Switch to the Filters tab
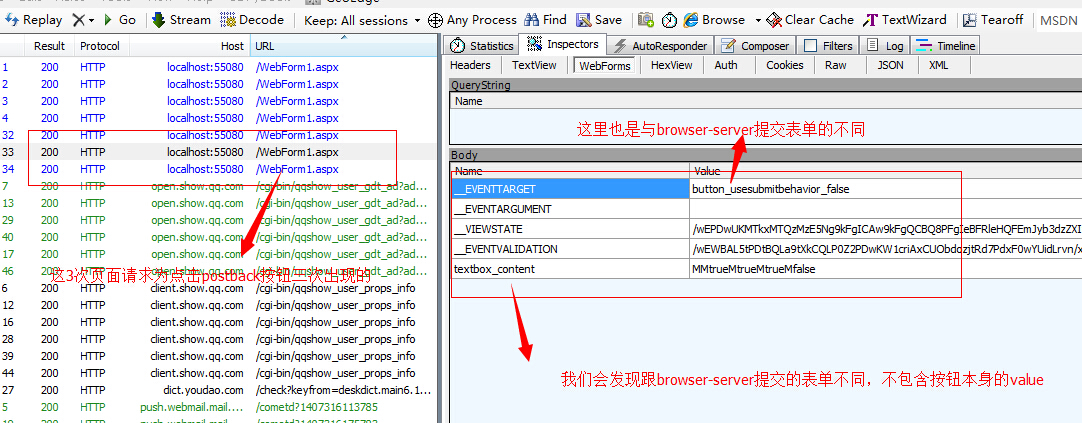This screenshot has width=1082, height=423. tap(828, 46)
